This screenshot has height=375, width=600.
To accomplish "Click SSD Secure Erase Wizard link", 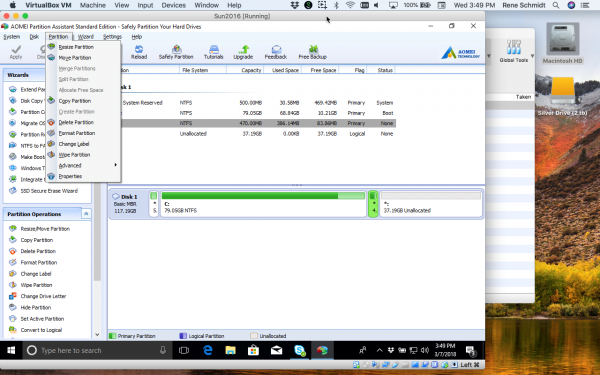I will click(x=49, y=191).
